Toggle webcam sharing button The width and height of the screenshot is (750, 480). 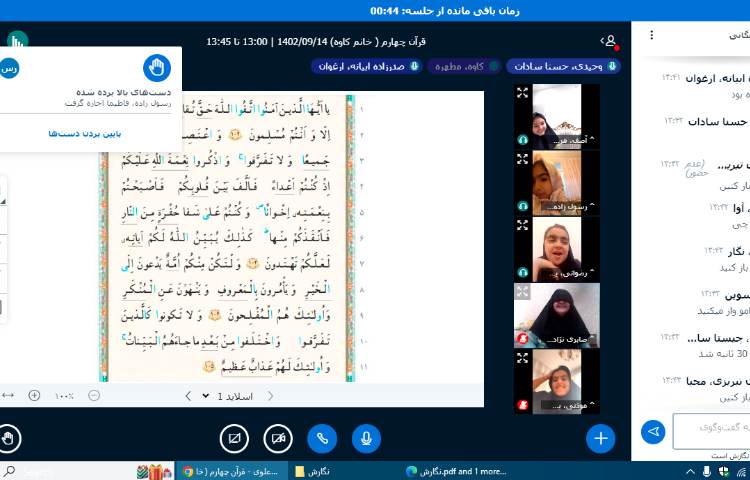point(278,438)
